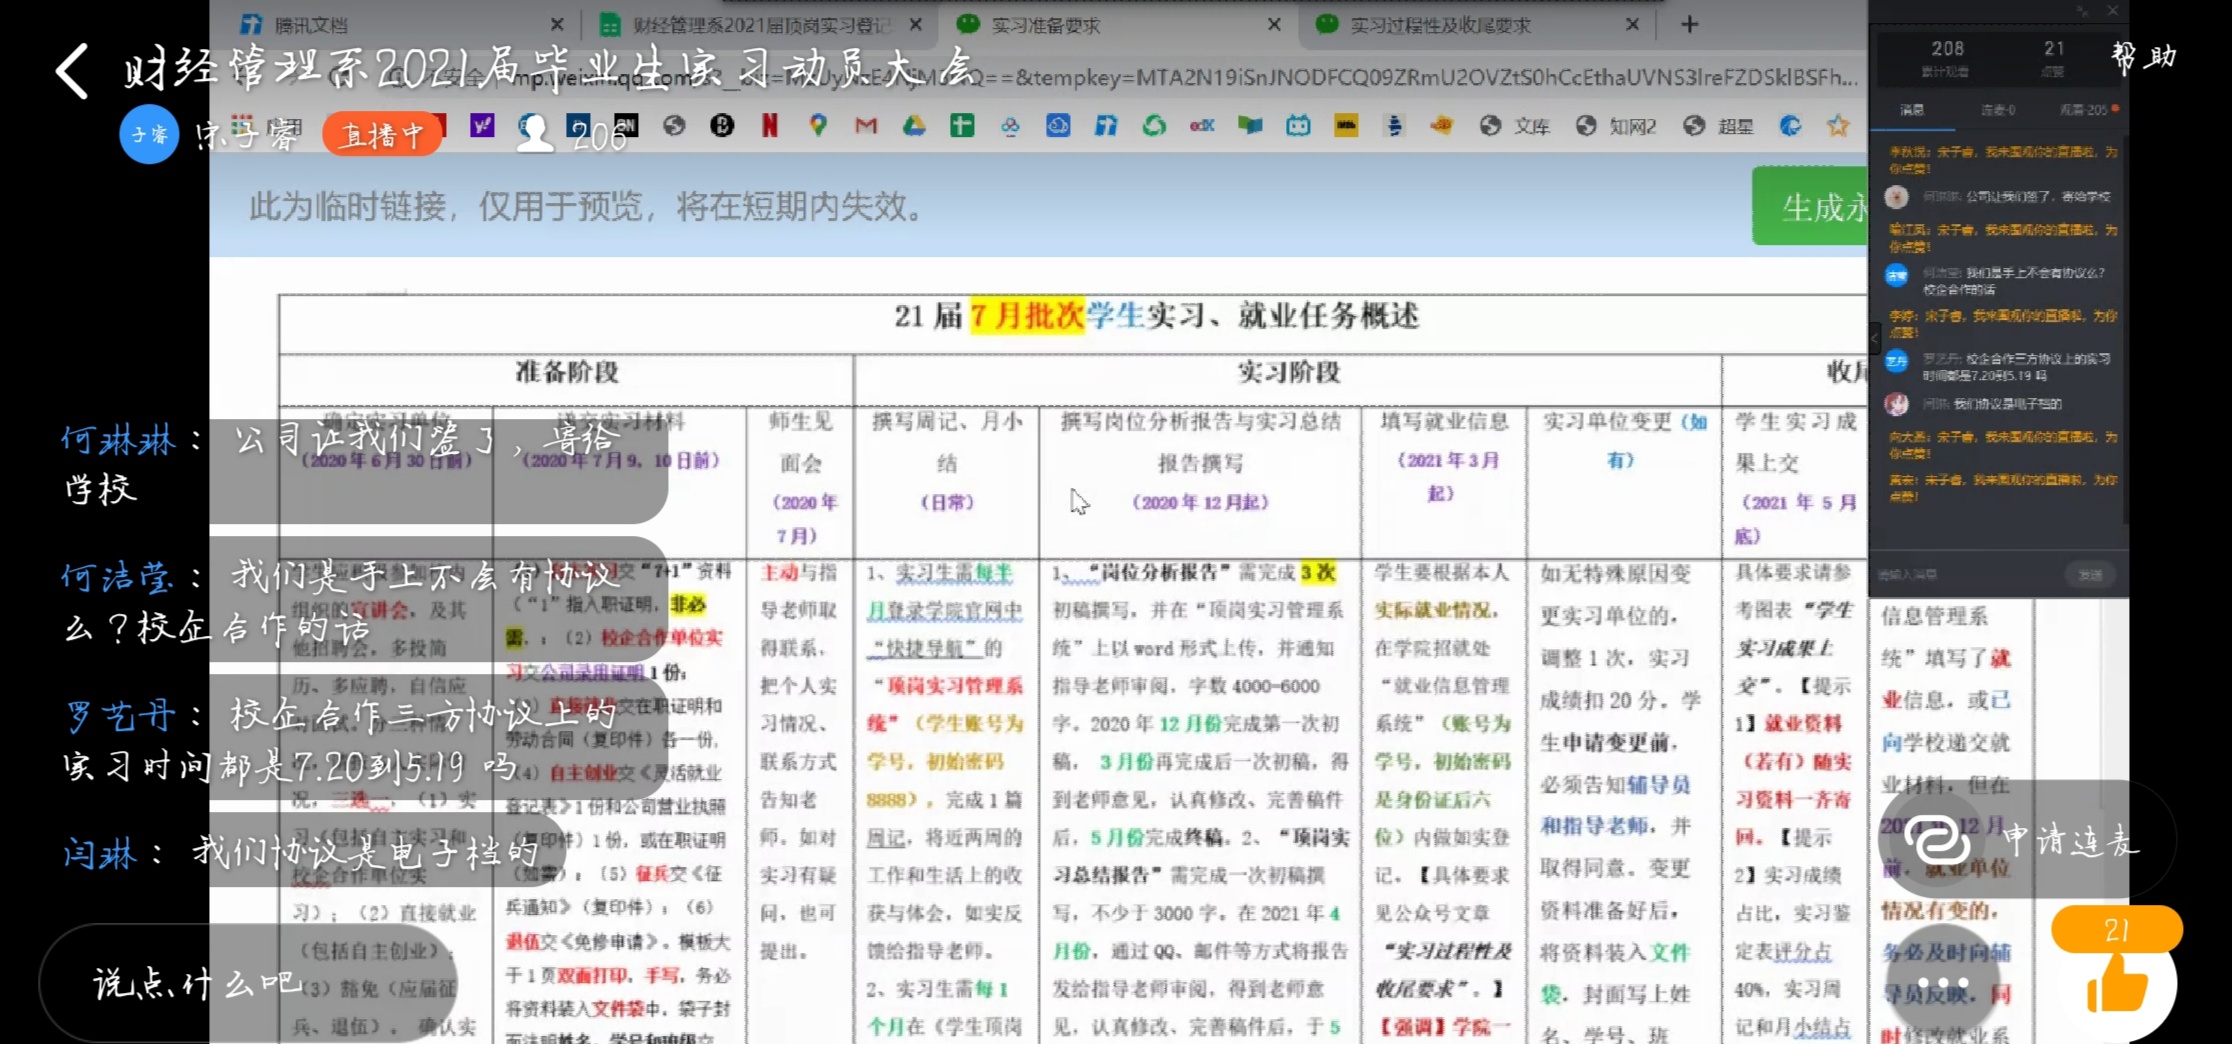This screenshot has width=2232, height=1044.
Task: Click the 208 累计观看 counter
Action: coord(1946,58)
